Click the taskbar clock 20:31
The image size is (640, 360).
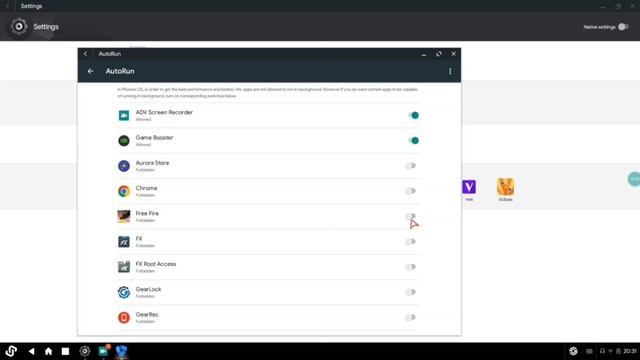point(630,351)
